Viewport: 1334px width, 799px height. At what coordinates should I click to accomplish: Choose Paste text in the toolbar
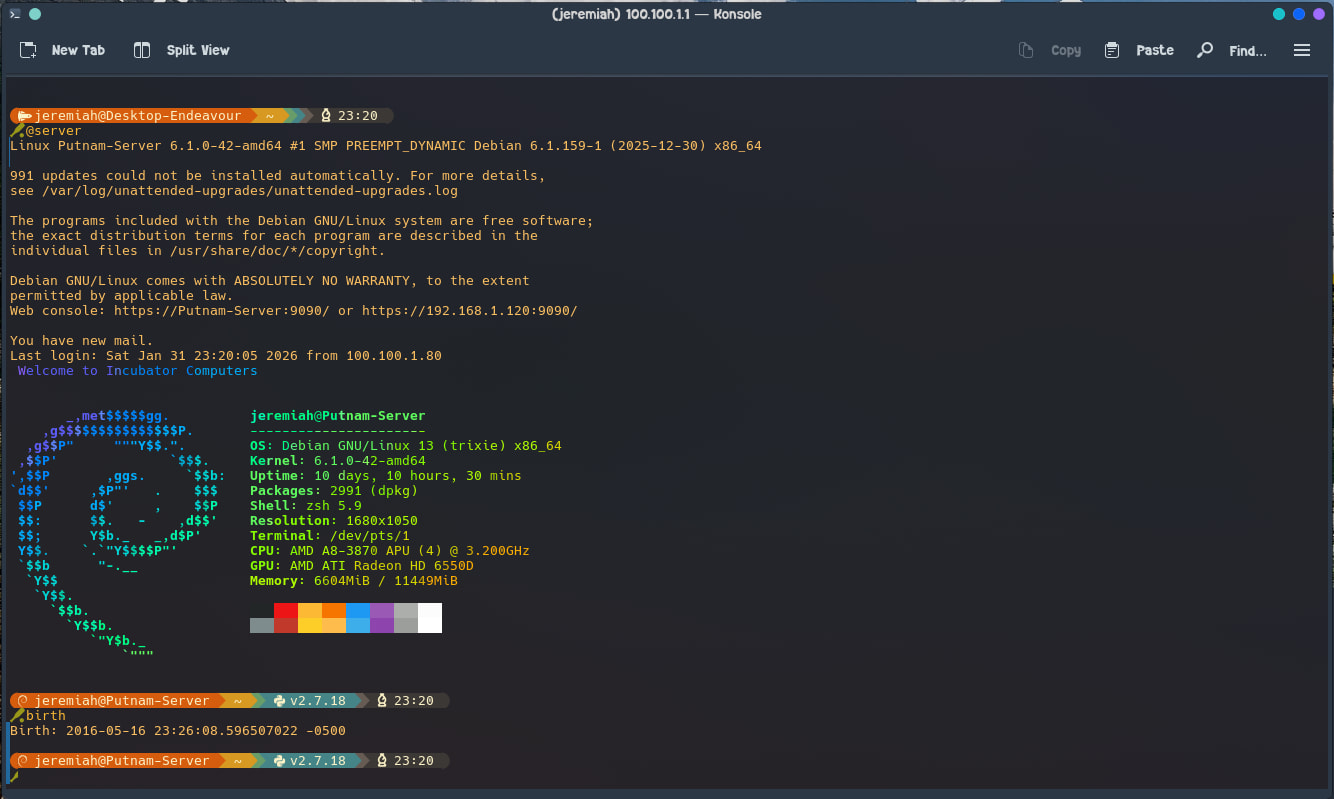[1155, 50]
